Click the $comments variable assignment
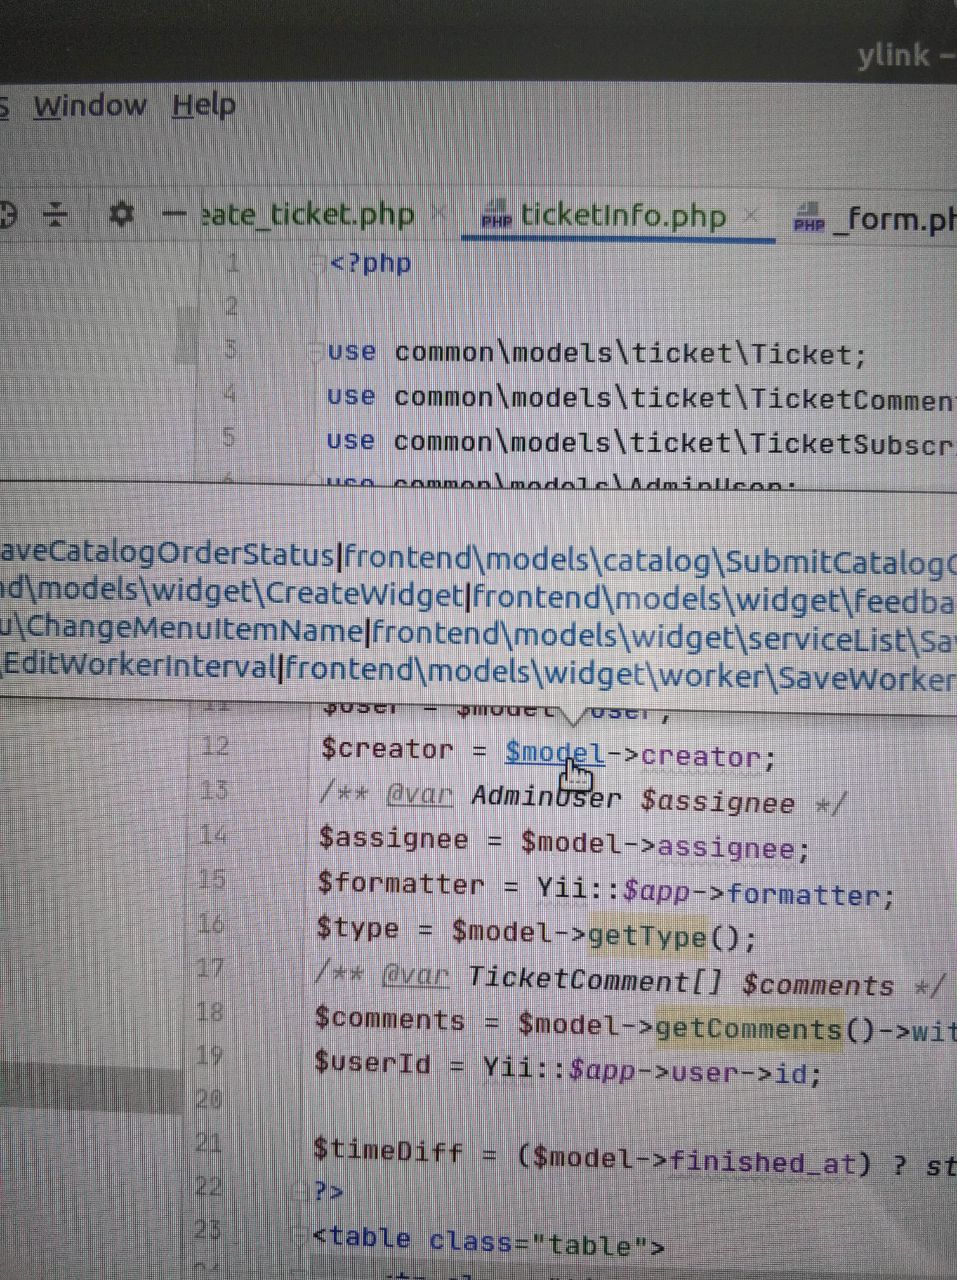Viewport: 957px width, 1280px height. [x=389, y=1019]
